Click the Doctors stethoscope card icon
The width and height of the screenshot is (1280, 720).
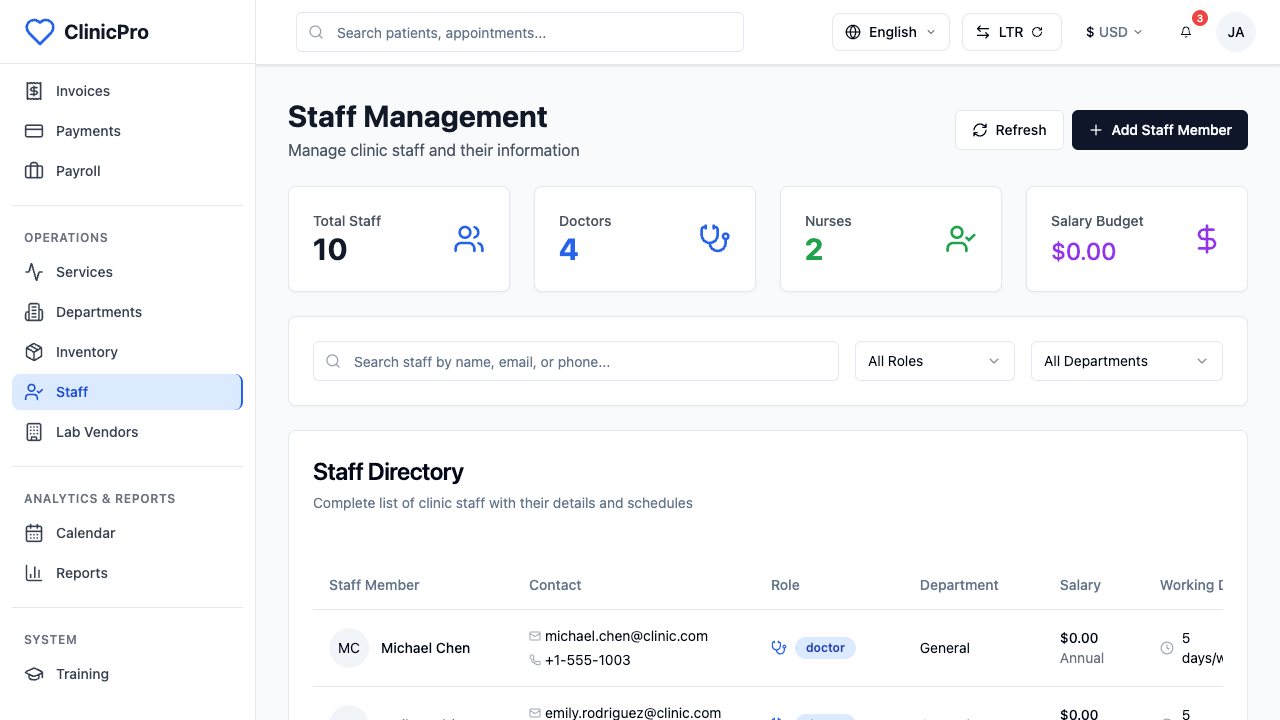(715, 239)
